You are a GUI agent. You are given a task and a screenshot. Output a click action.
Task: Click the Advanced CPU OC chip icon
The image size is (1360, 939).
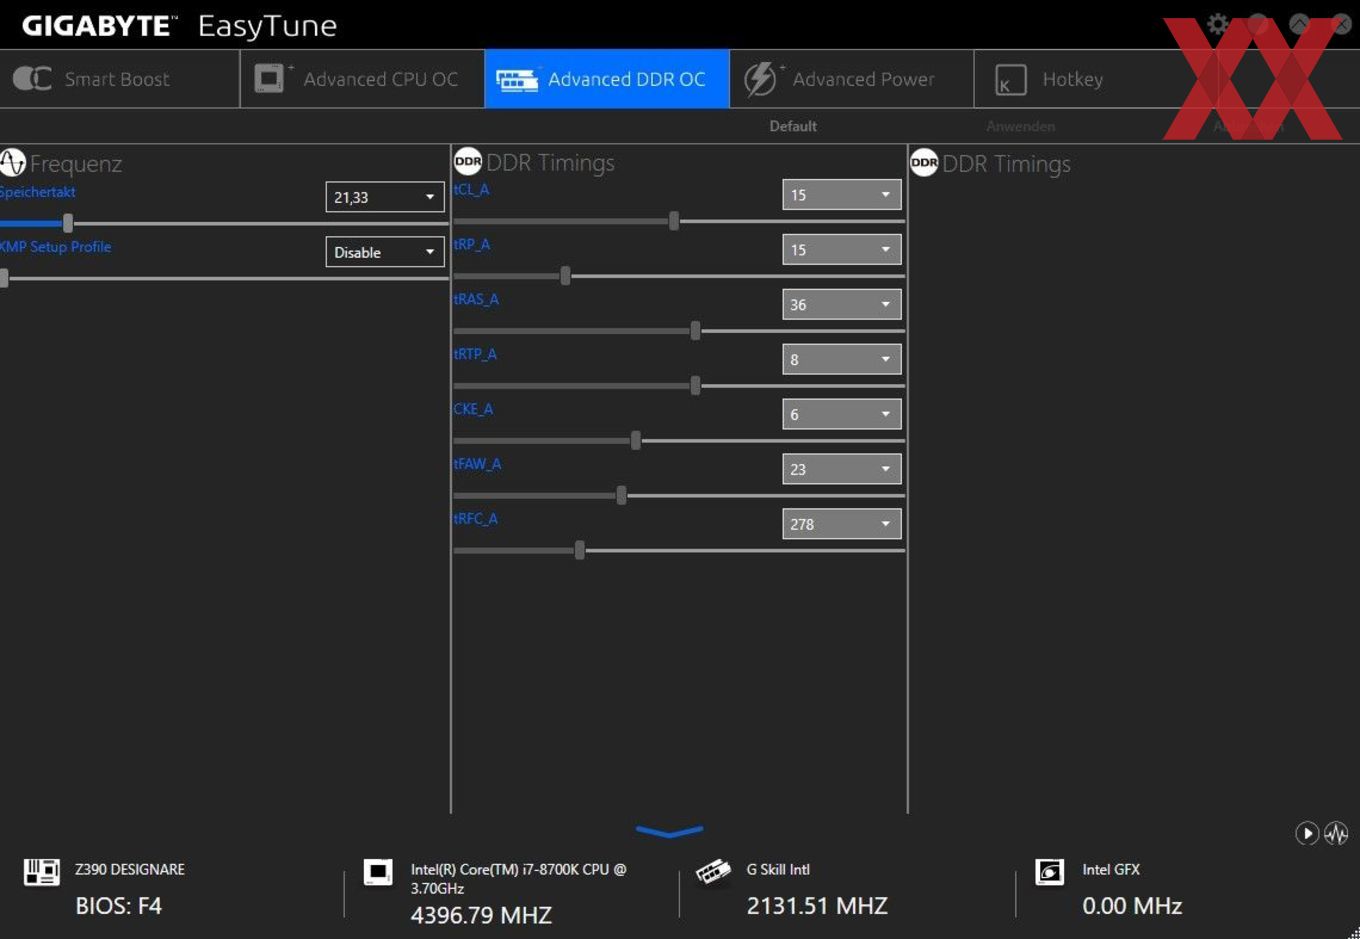click(269, 79)
